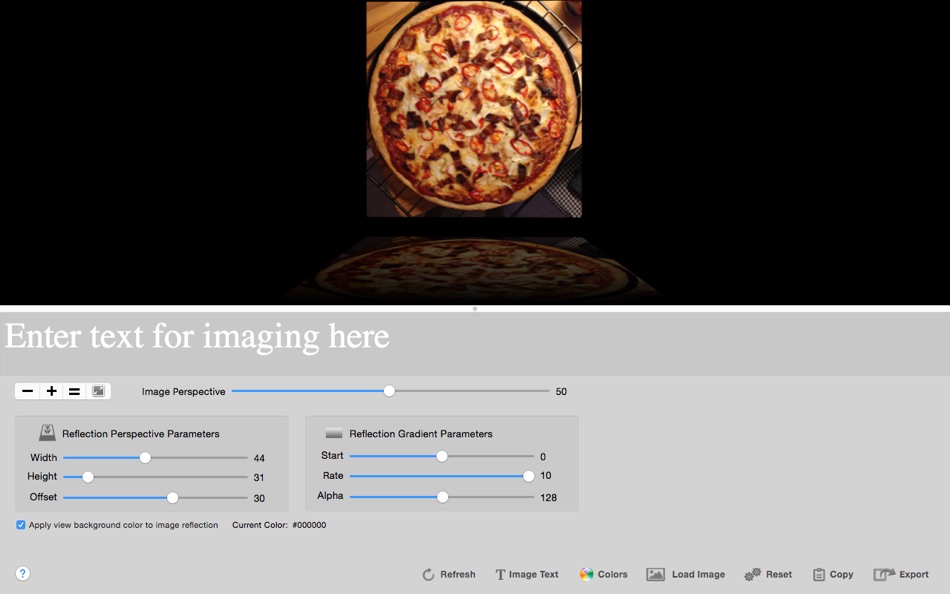The image size is (950, 594).
Task: Click the Reset gears icon
Action: 753,574
